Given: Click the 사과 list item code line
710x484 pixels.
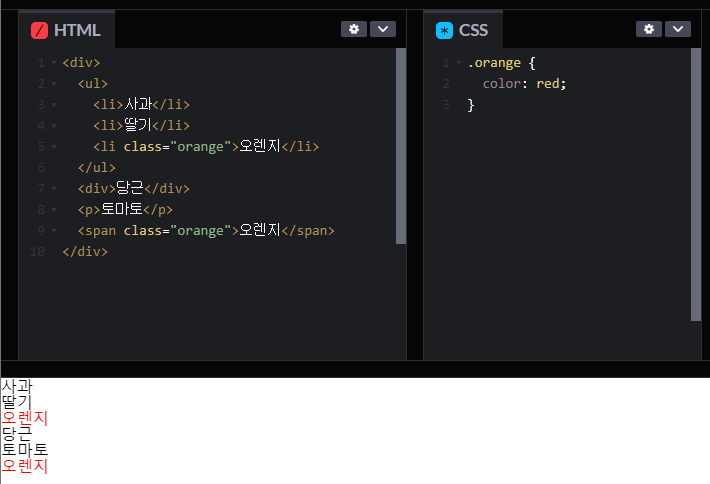Looking at the screenshot, I should [x=141, y=105].
